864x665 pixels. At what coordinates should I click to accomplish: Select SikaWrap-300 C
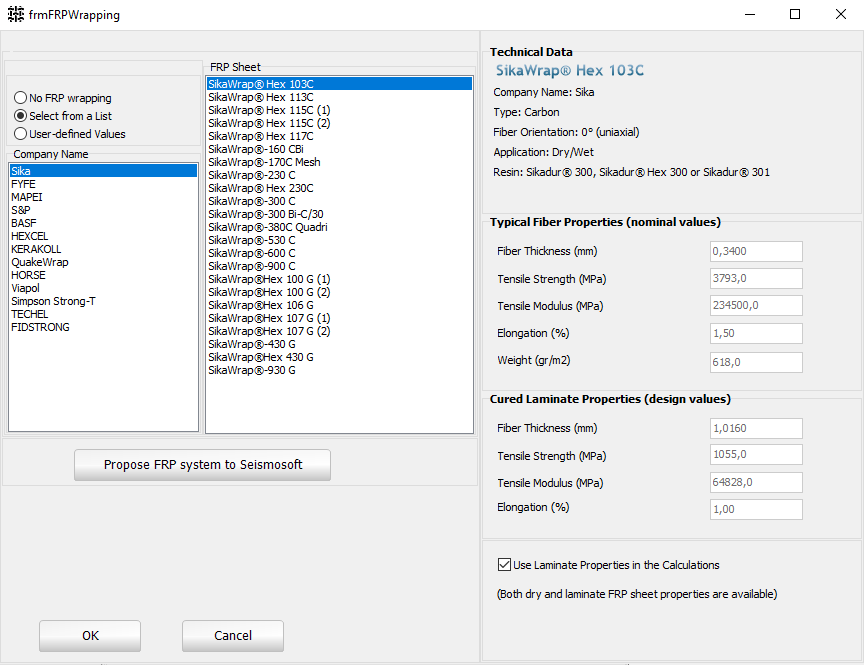tap(339, 201)
